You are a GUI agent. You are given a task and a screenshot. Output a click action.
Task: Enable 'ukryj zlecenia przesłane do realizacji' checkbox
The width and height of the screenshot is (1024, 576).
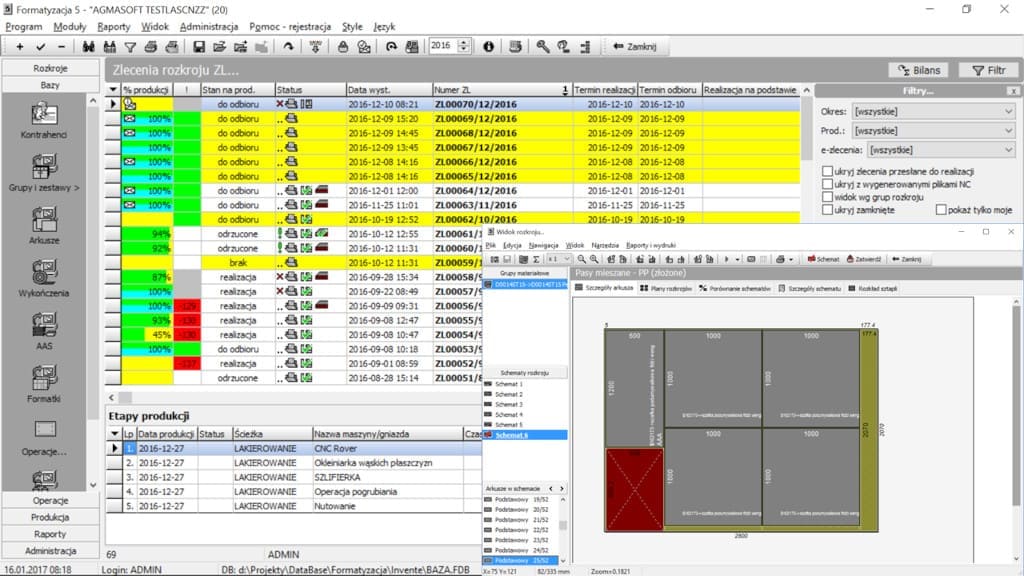(827, 172)
